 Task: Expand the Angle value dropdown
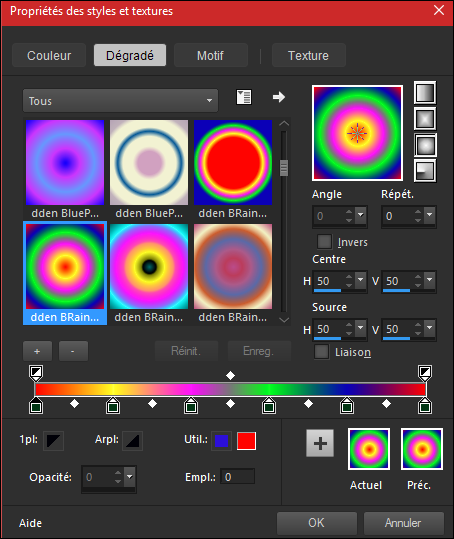(x=361, y=215)
